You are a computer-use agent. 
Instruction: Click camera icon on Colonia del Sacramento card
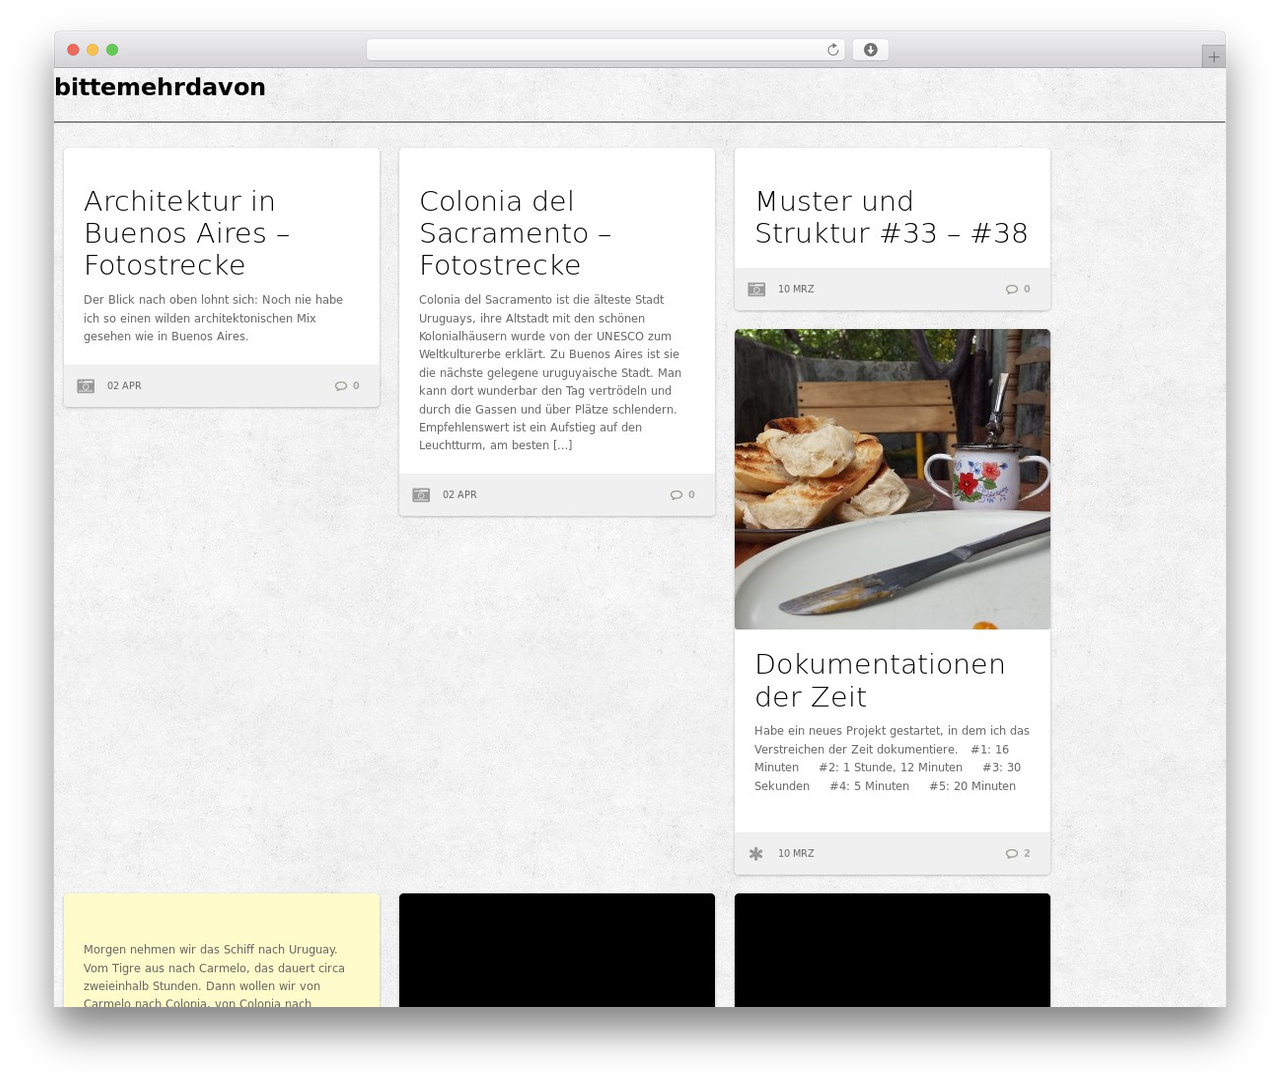point(421,495)
